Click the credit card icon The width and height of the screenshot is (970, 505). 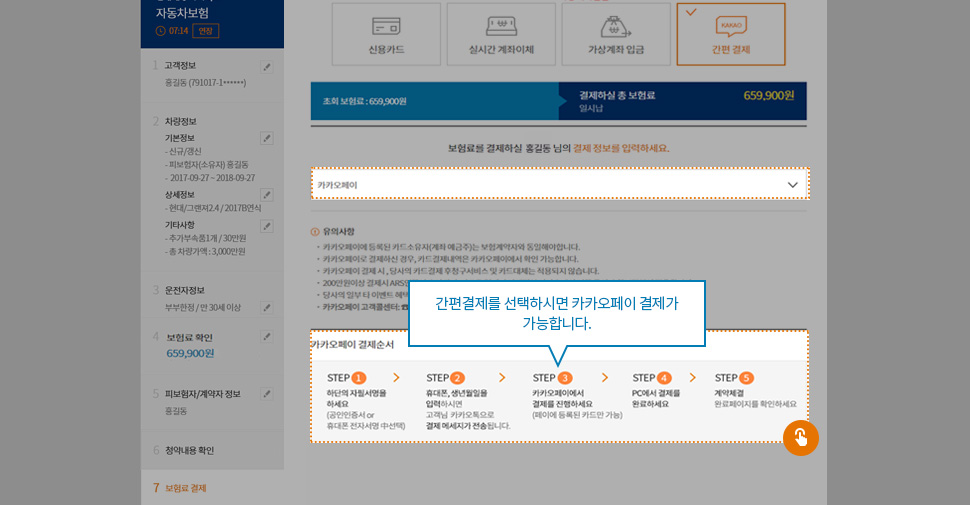click(386, 26)
